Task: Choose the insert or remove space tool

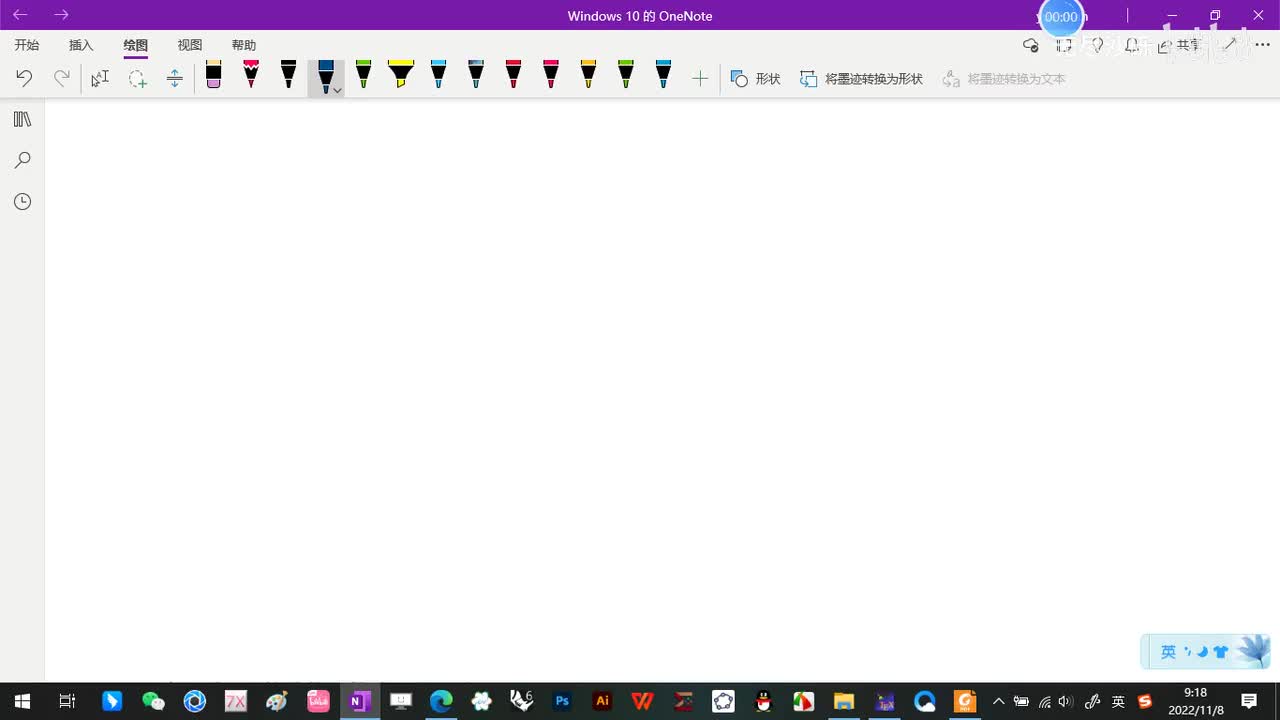Action: 175,78
